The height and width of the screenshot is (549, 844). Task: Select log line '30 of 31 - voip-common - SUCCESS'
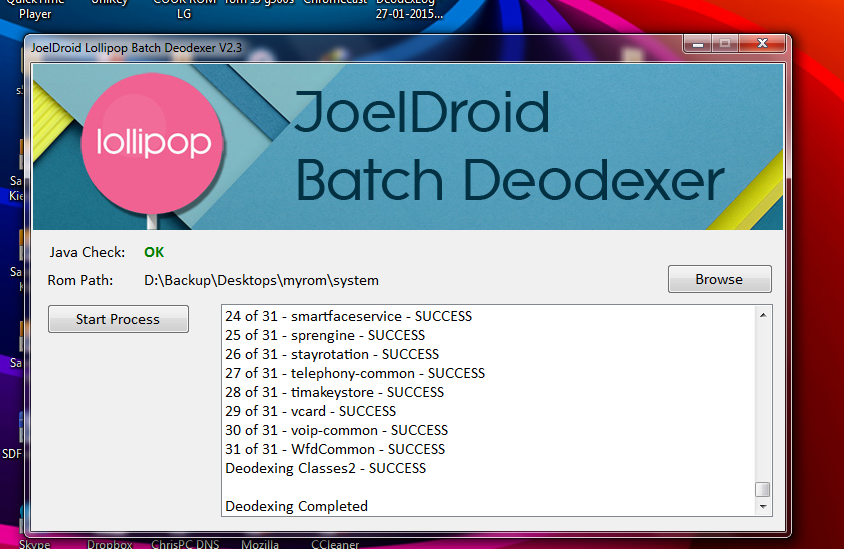[x=336, y=430]
